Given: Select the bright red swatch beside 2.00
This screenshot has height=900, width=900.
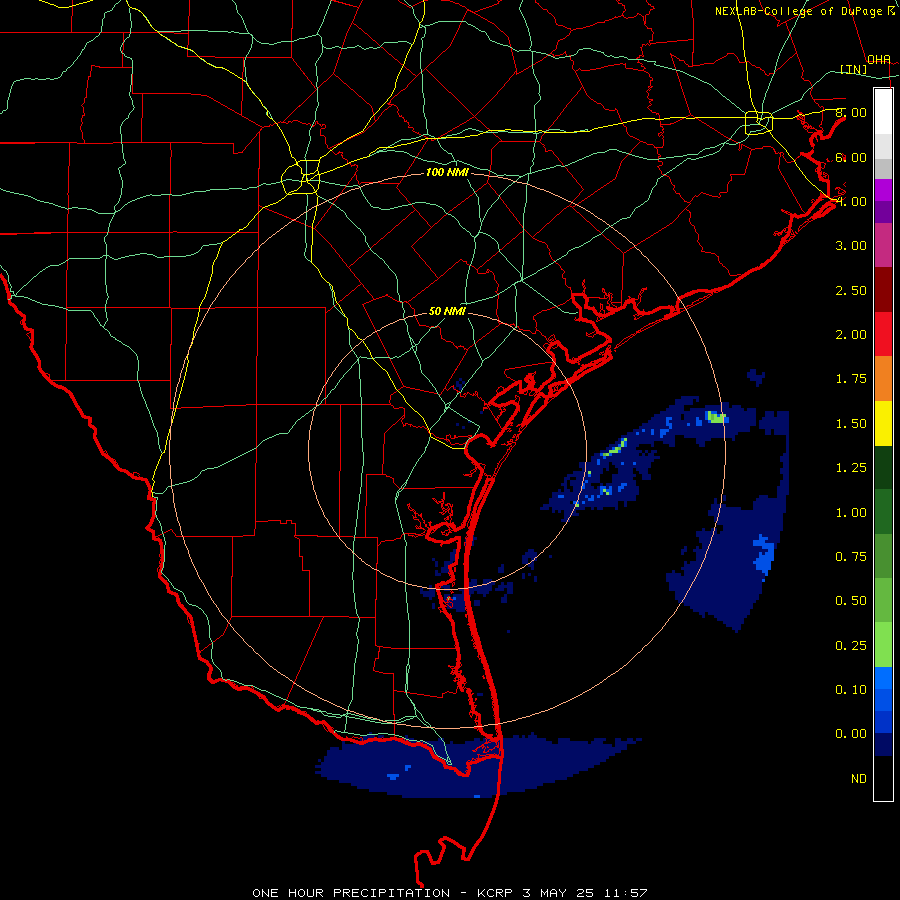Looking at the screenshot, I should click(x=883, y=334).
